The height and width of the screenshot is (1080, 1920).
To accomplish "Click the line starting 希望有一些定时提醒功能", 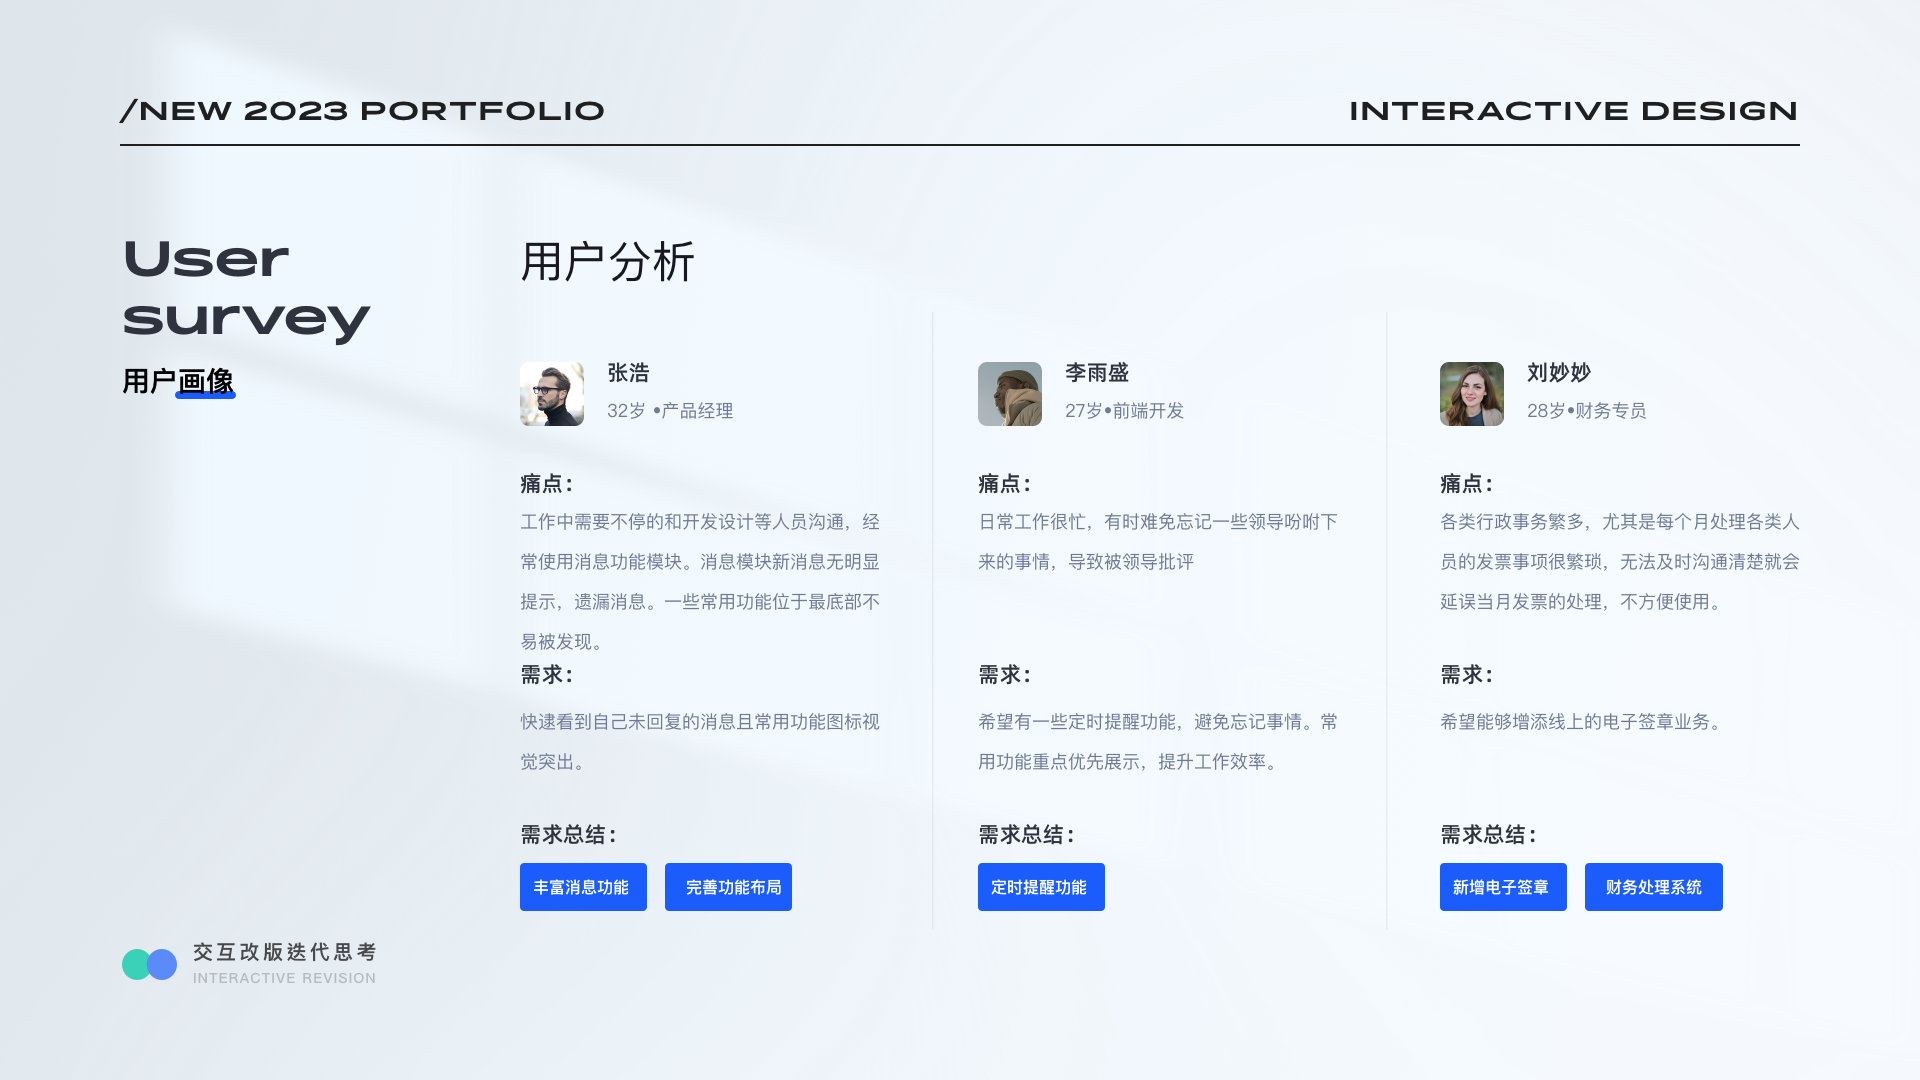I will [x=1158, y=722].
